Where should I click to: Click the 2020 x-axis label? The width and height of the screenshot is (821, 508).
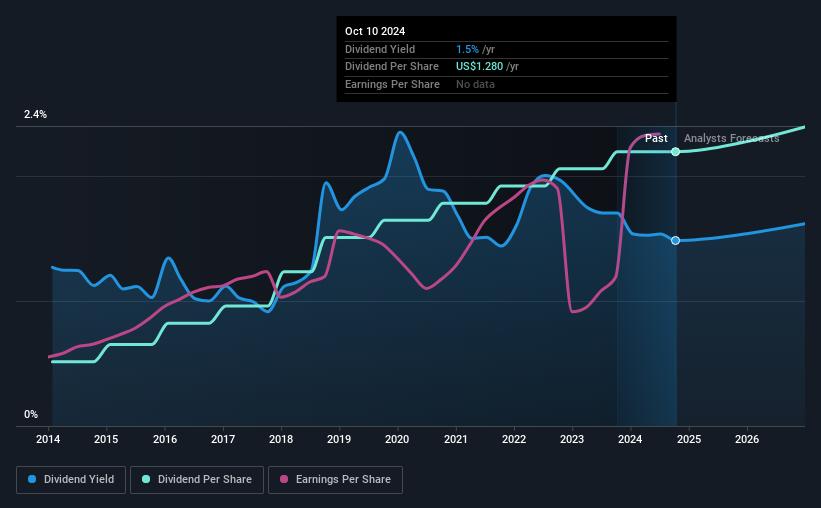(397, 439)
